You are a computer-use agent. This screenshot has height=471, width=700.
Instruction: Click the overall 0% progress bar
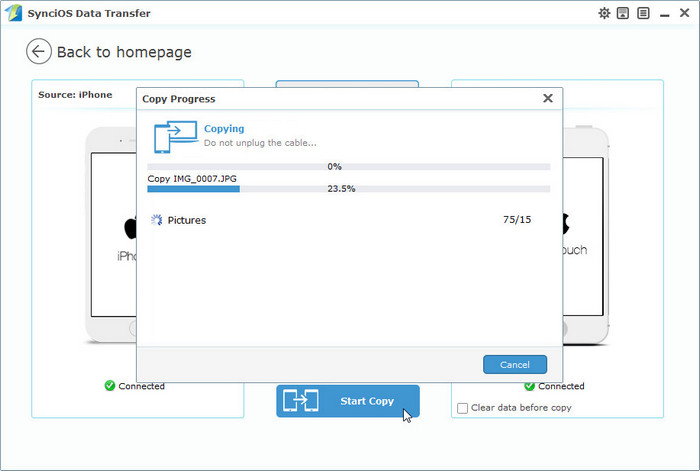click(349, 167)
